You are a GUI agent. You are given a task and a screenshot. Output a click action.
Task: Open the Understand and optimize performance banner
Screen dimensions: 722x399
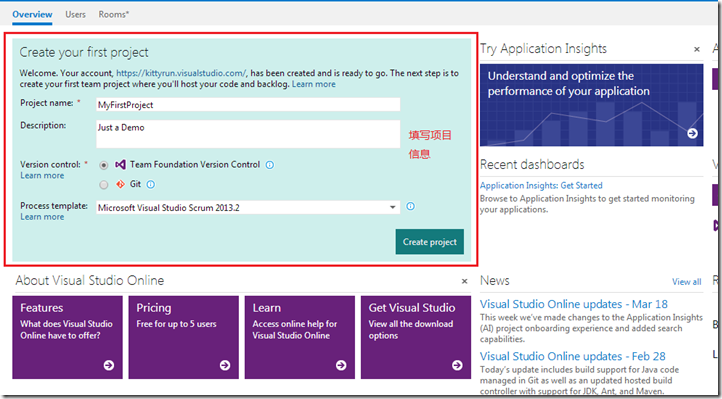click(591, 105)
